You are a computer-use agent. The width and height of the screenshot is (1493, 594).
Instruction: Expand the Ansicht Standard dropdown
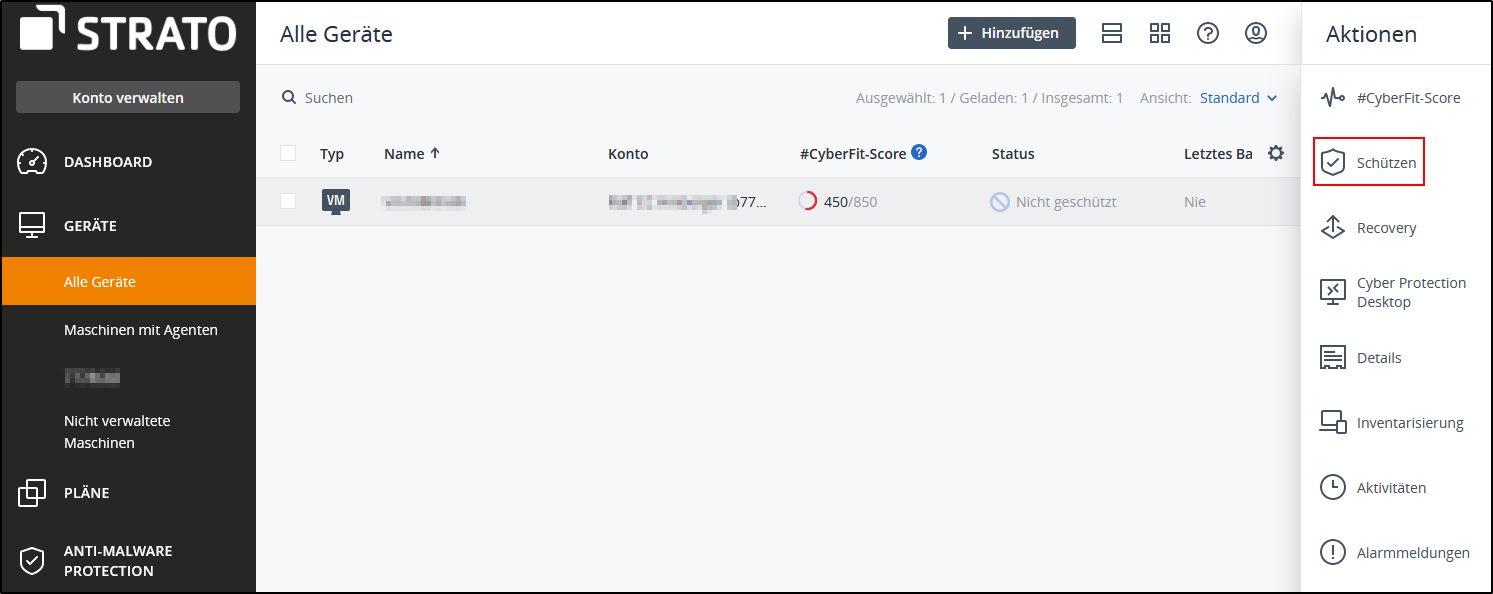tap(1238, 98)
